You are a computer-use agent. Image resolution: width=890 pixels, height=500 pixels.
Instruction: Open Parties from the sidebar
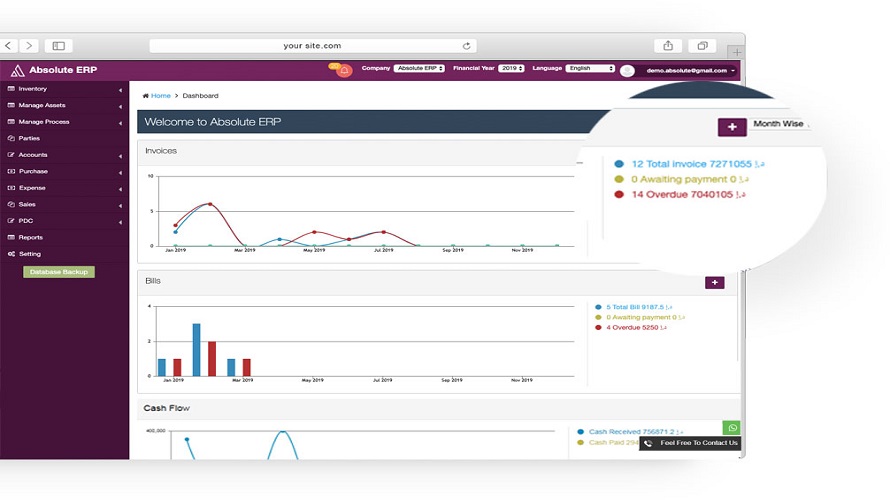[29, 138]
